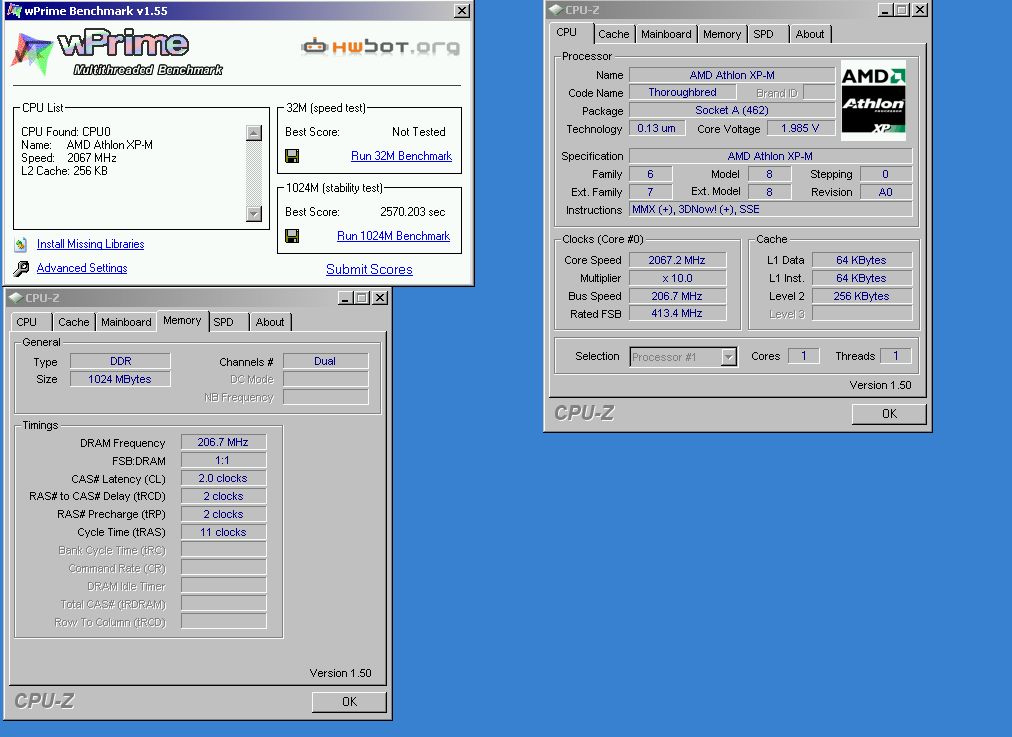Click the AMD Athlon XP logo image
The height and width of the screenshot is (737, 1012).
point(873,101)
